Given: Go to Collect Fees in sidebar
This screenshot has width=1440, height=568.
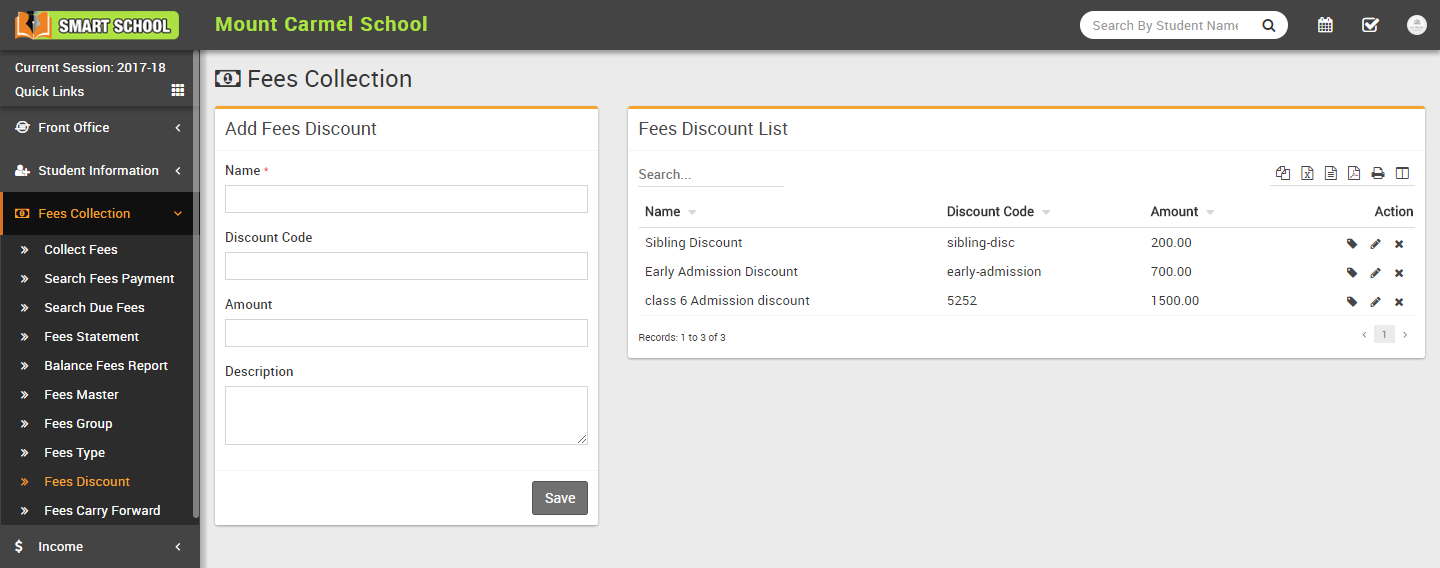Looking at the screenshot, I should [x=80, y=250].
